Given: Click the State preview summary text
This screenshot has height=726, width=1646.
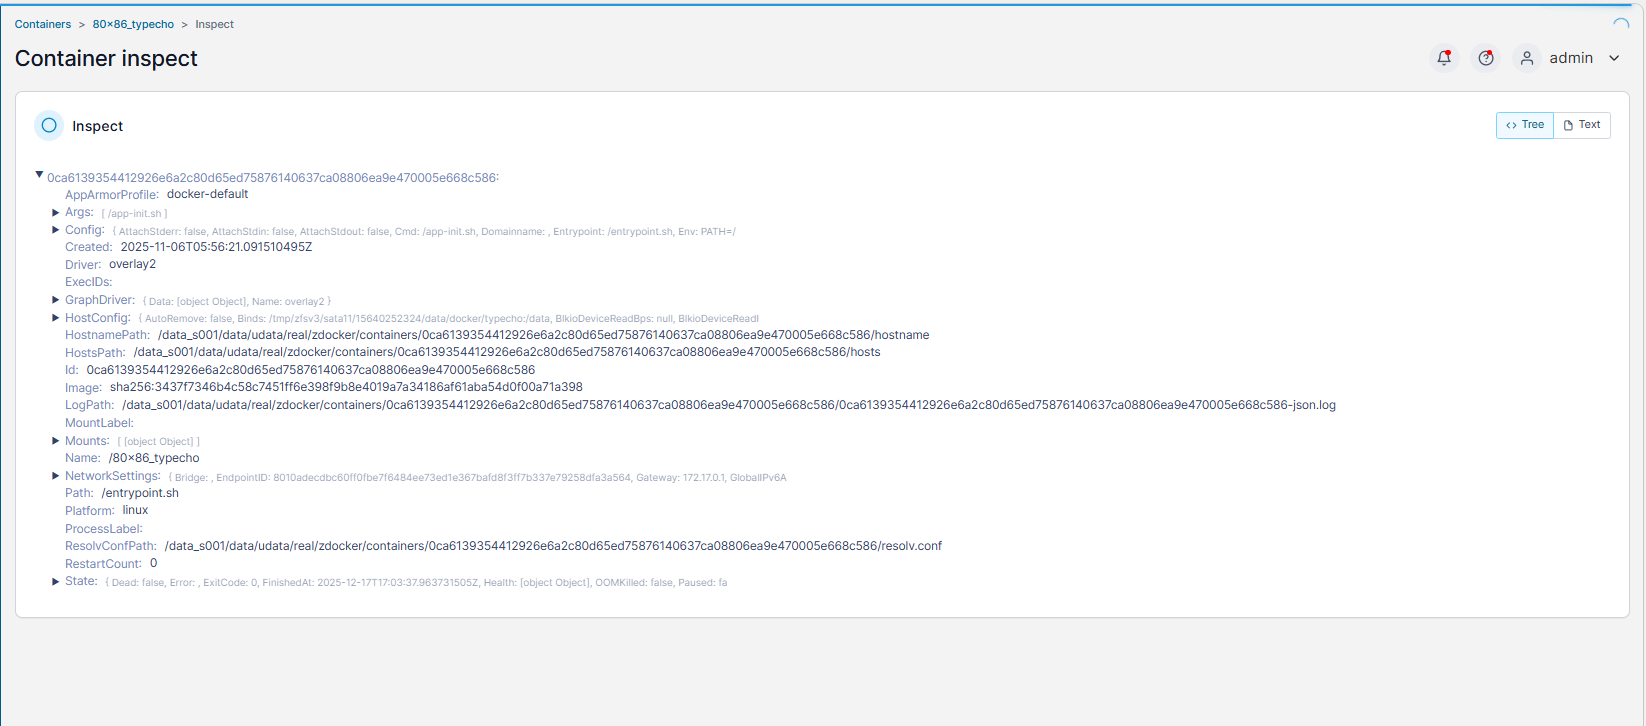Looking at the screenshot, I should [416, 582].
